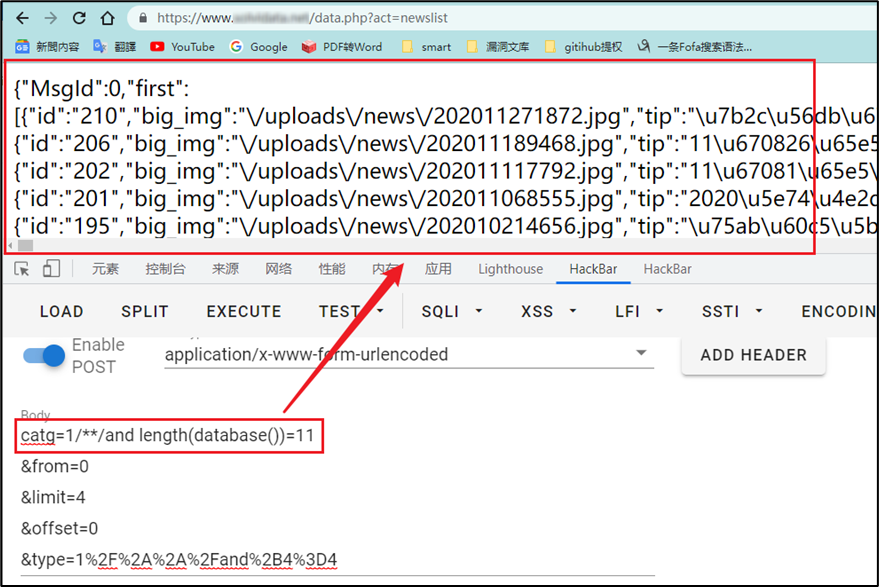Open the 一条Fofa搜索语法 bookmark
The width and height of the screenshot is (879, 587).
click(695, 47)
